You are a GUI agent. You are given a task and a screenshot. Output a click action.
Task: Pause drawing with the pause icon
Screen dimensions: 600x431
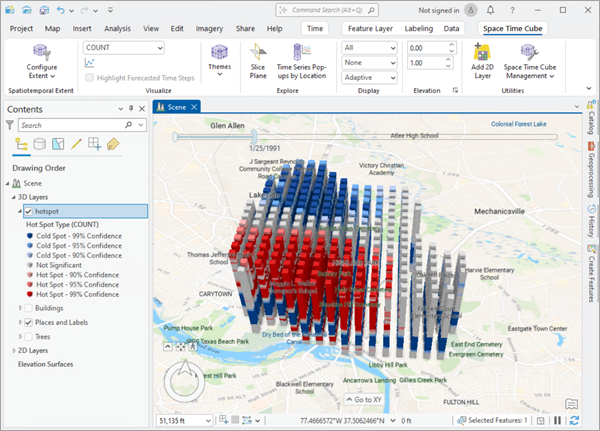coord(556,420)
